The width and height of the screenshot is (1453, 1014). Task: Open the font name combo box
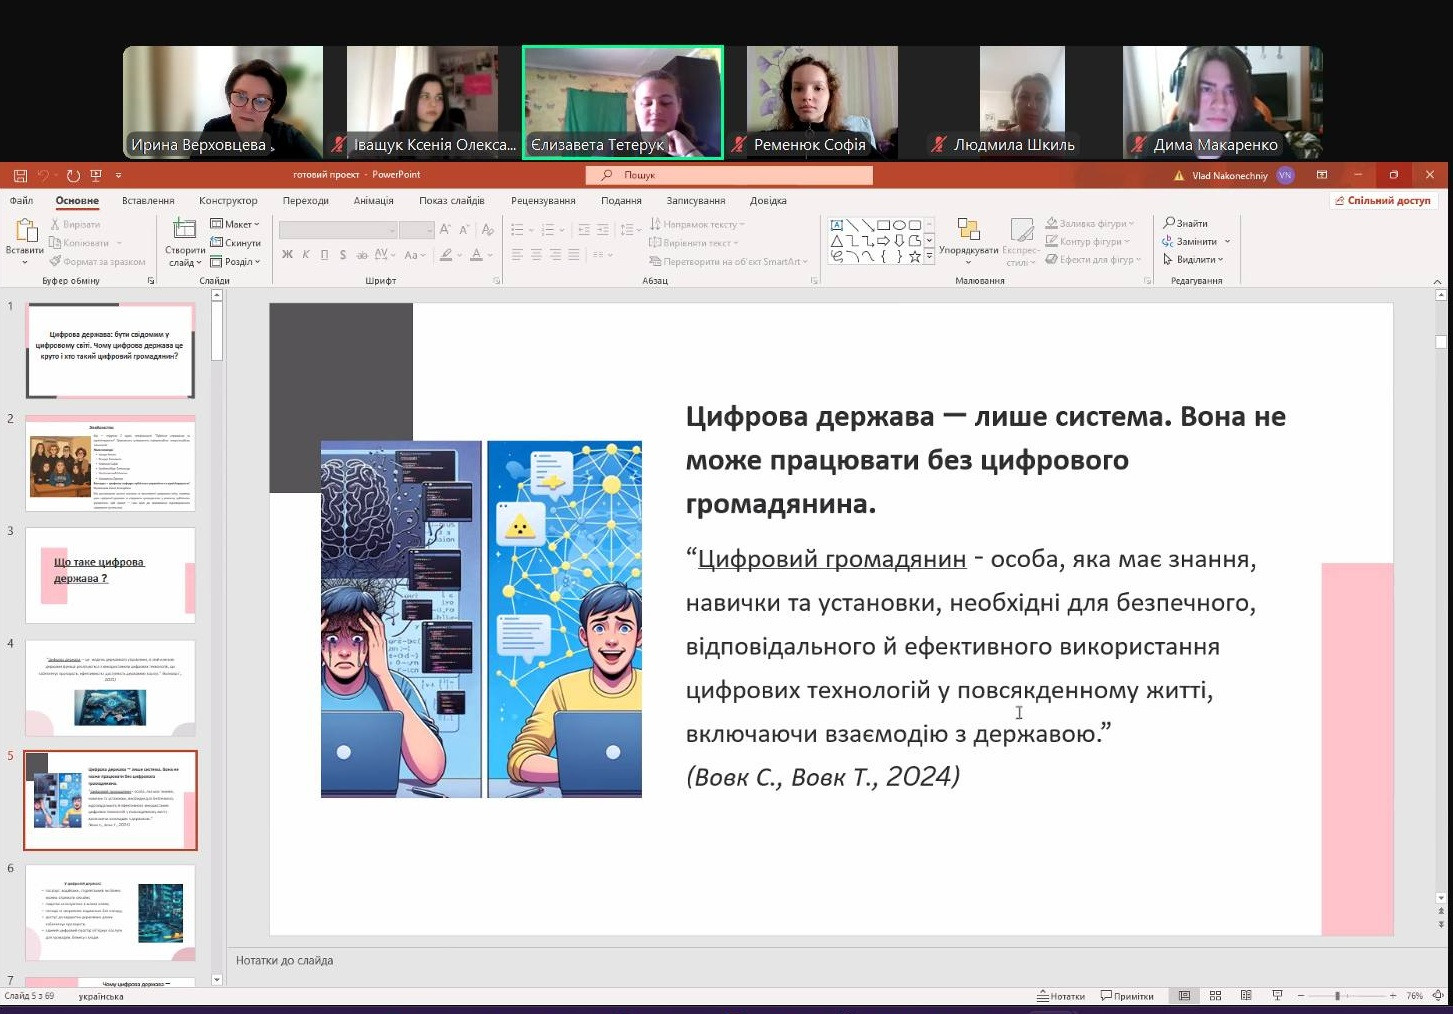(338, 230)
